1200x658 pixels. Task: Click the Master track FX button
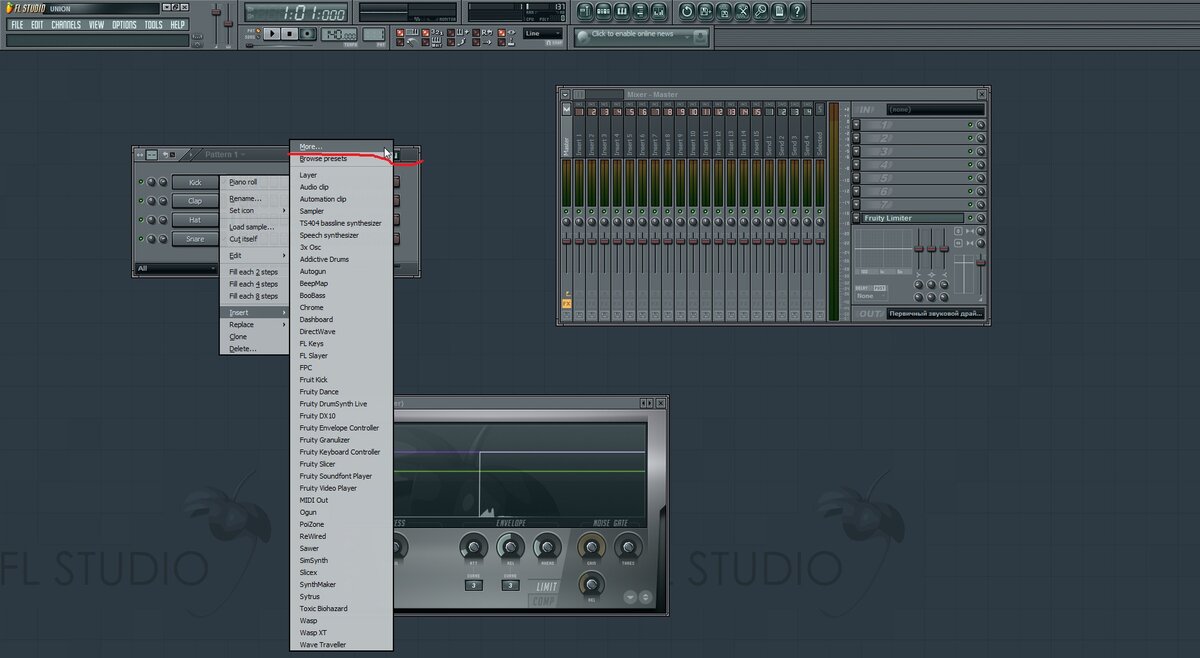pos(566,303)
